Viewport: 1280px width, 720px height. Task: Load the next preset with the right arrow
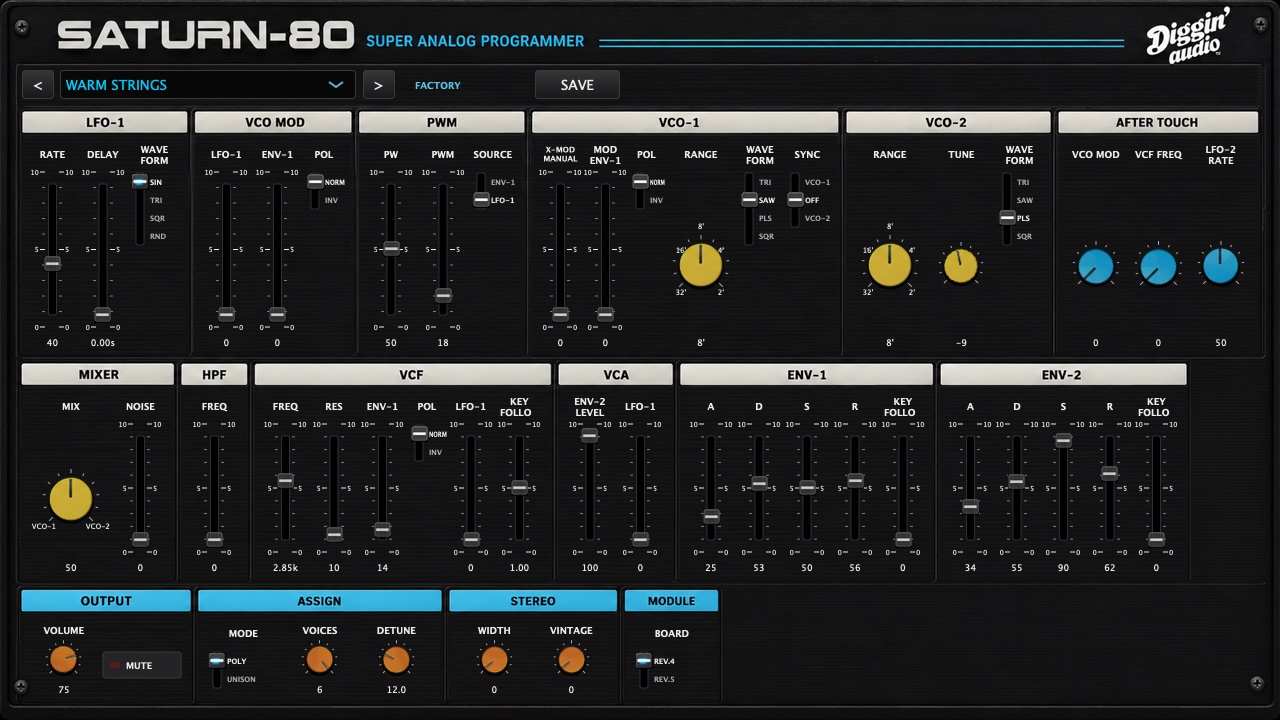tap(378, 85)
